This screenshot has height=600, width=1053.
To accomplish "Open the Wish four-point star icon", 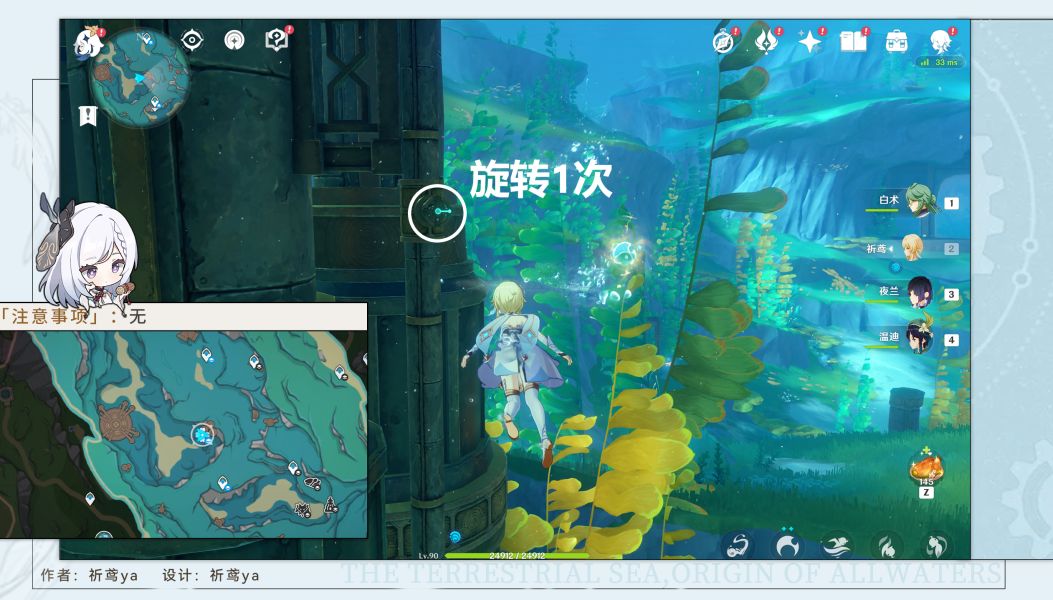I will coord(811,42).
